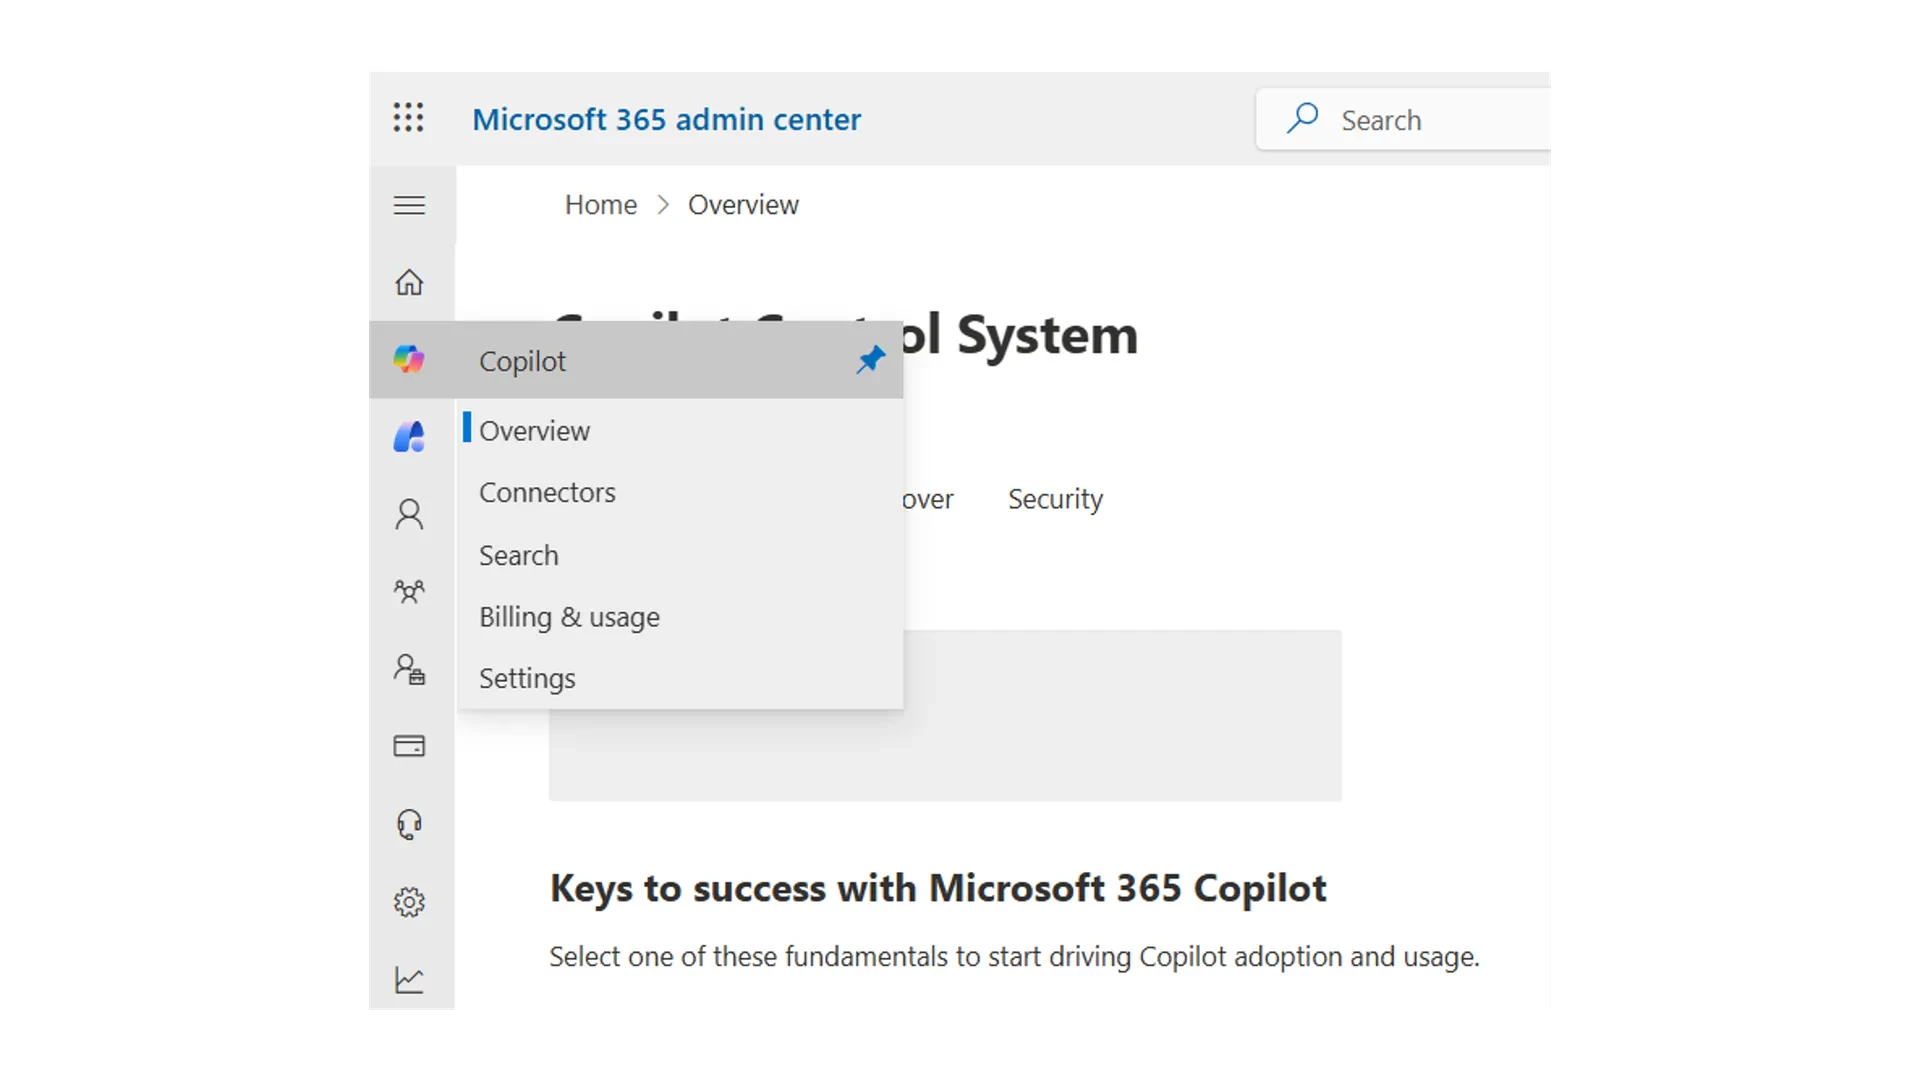Click the Copilot logo icon in the sidebar
This screenshot has height=1080, width=1920.
409,359
